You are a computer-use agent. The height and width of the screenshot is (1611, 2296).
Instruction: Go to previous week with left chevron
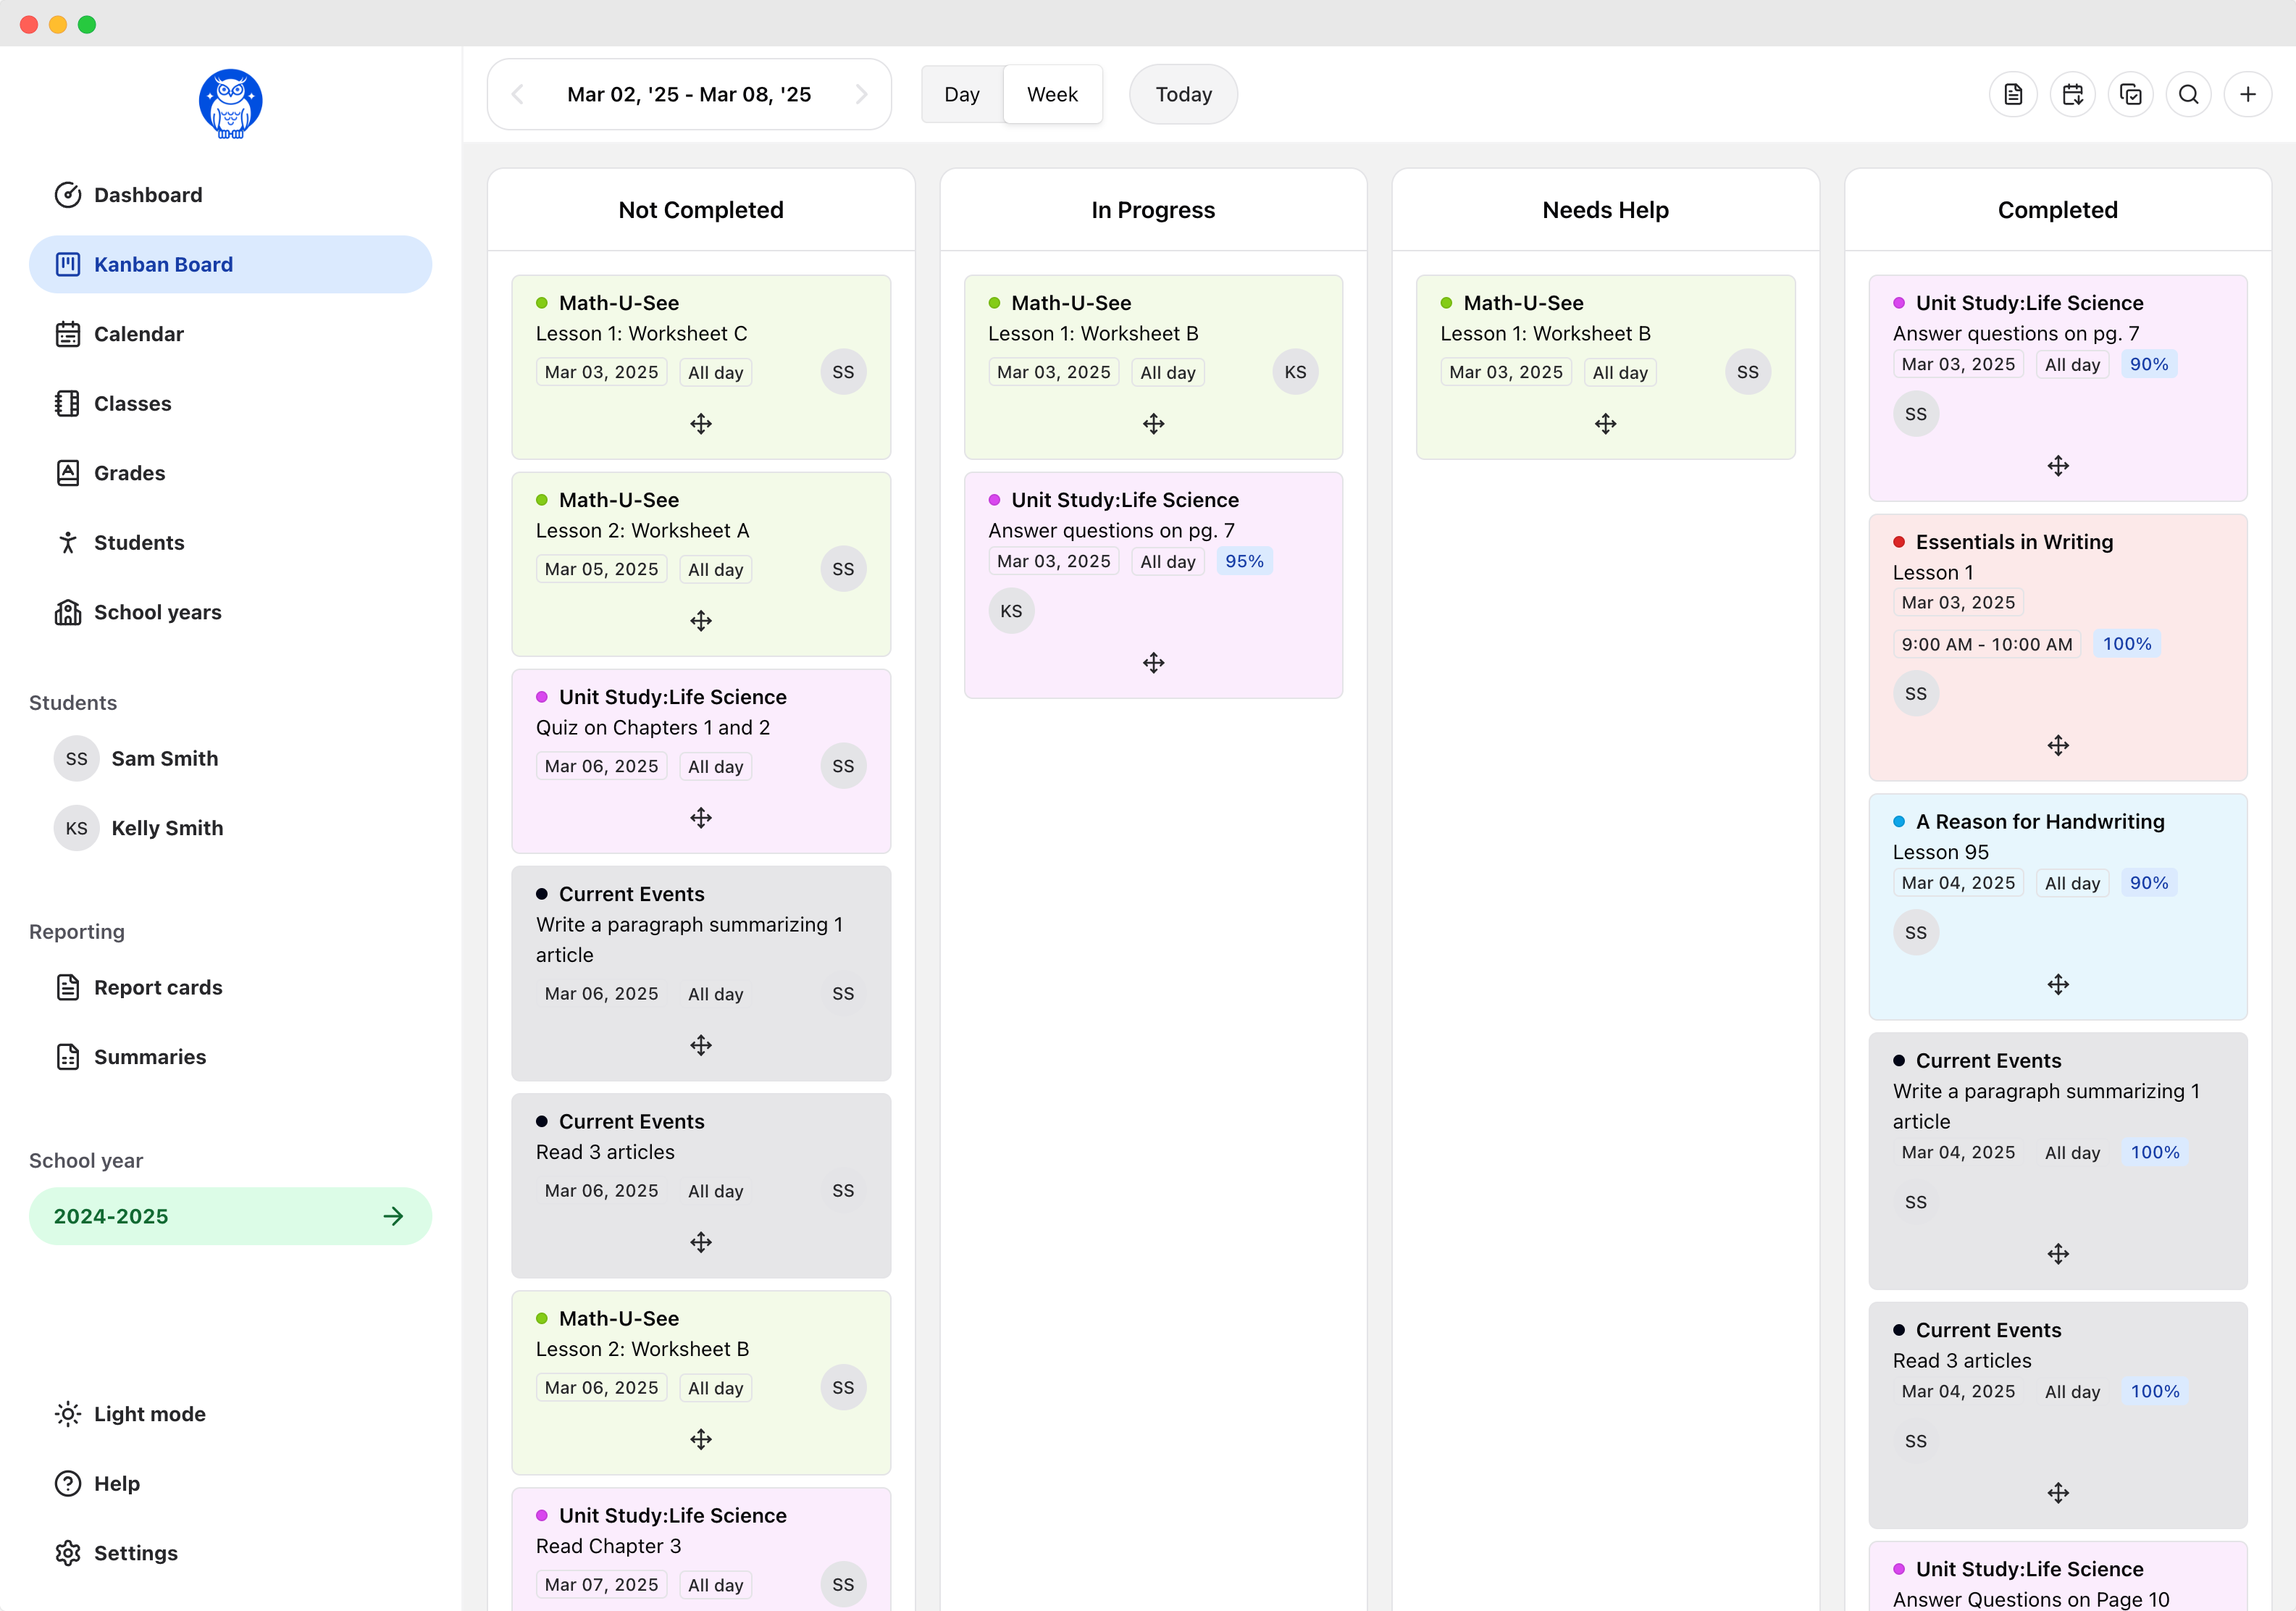point(517,94)
